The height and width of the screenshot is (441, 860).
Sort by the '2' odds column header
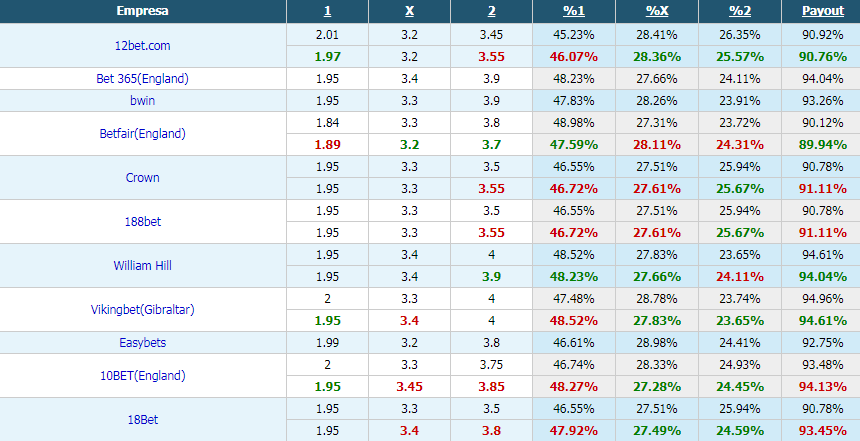point(491,11)
